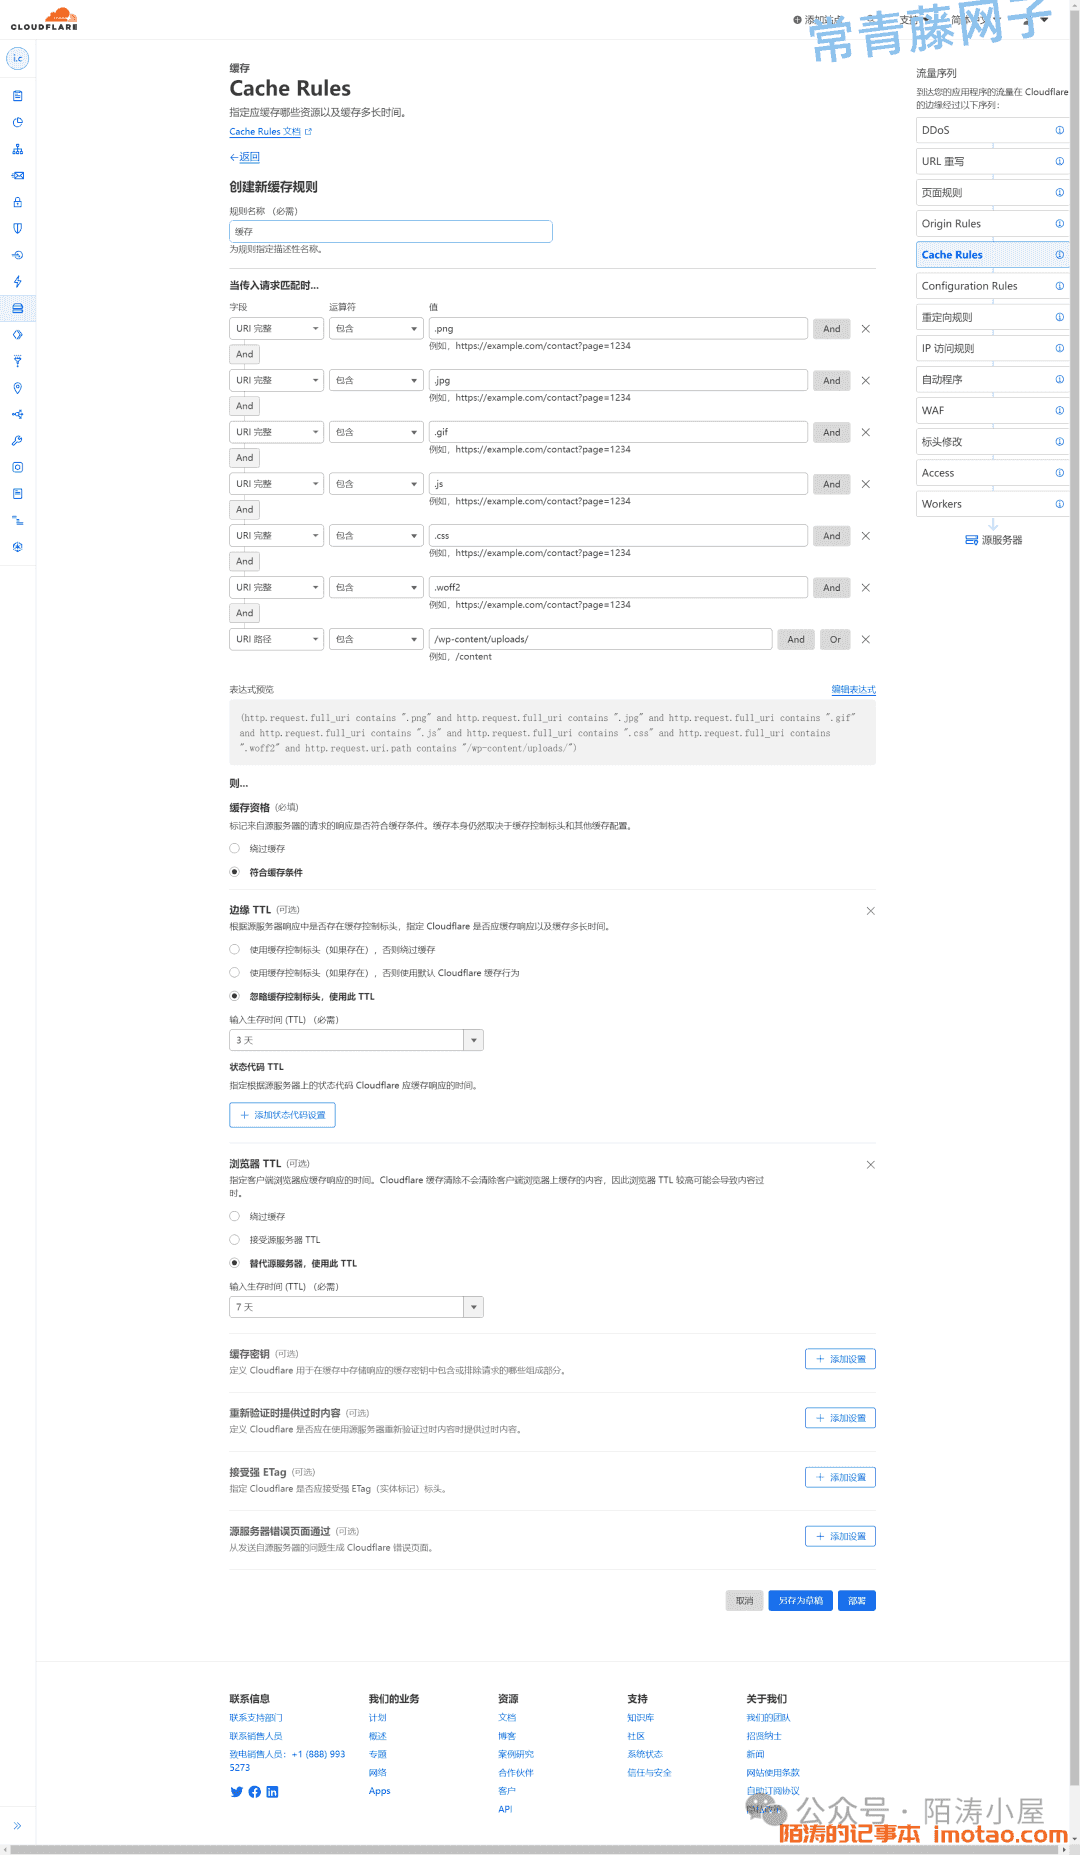The width and height of the screenshot is (1080, 1855).
Task: Click the 编辑表达式 link
Action: click(x=854, y=690)
